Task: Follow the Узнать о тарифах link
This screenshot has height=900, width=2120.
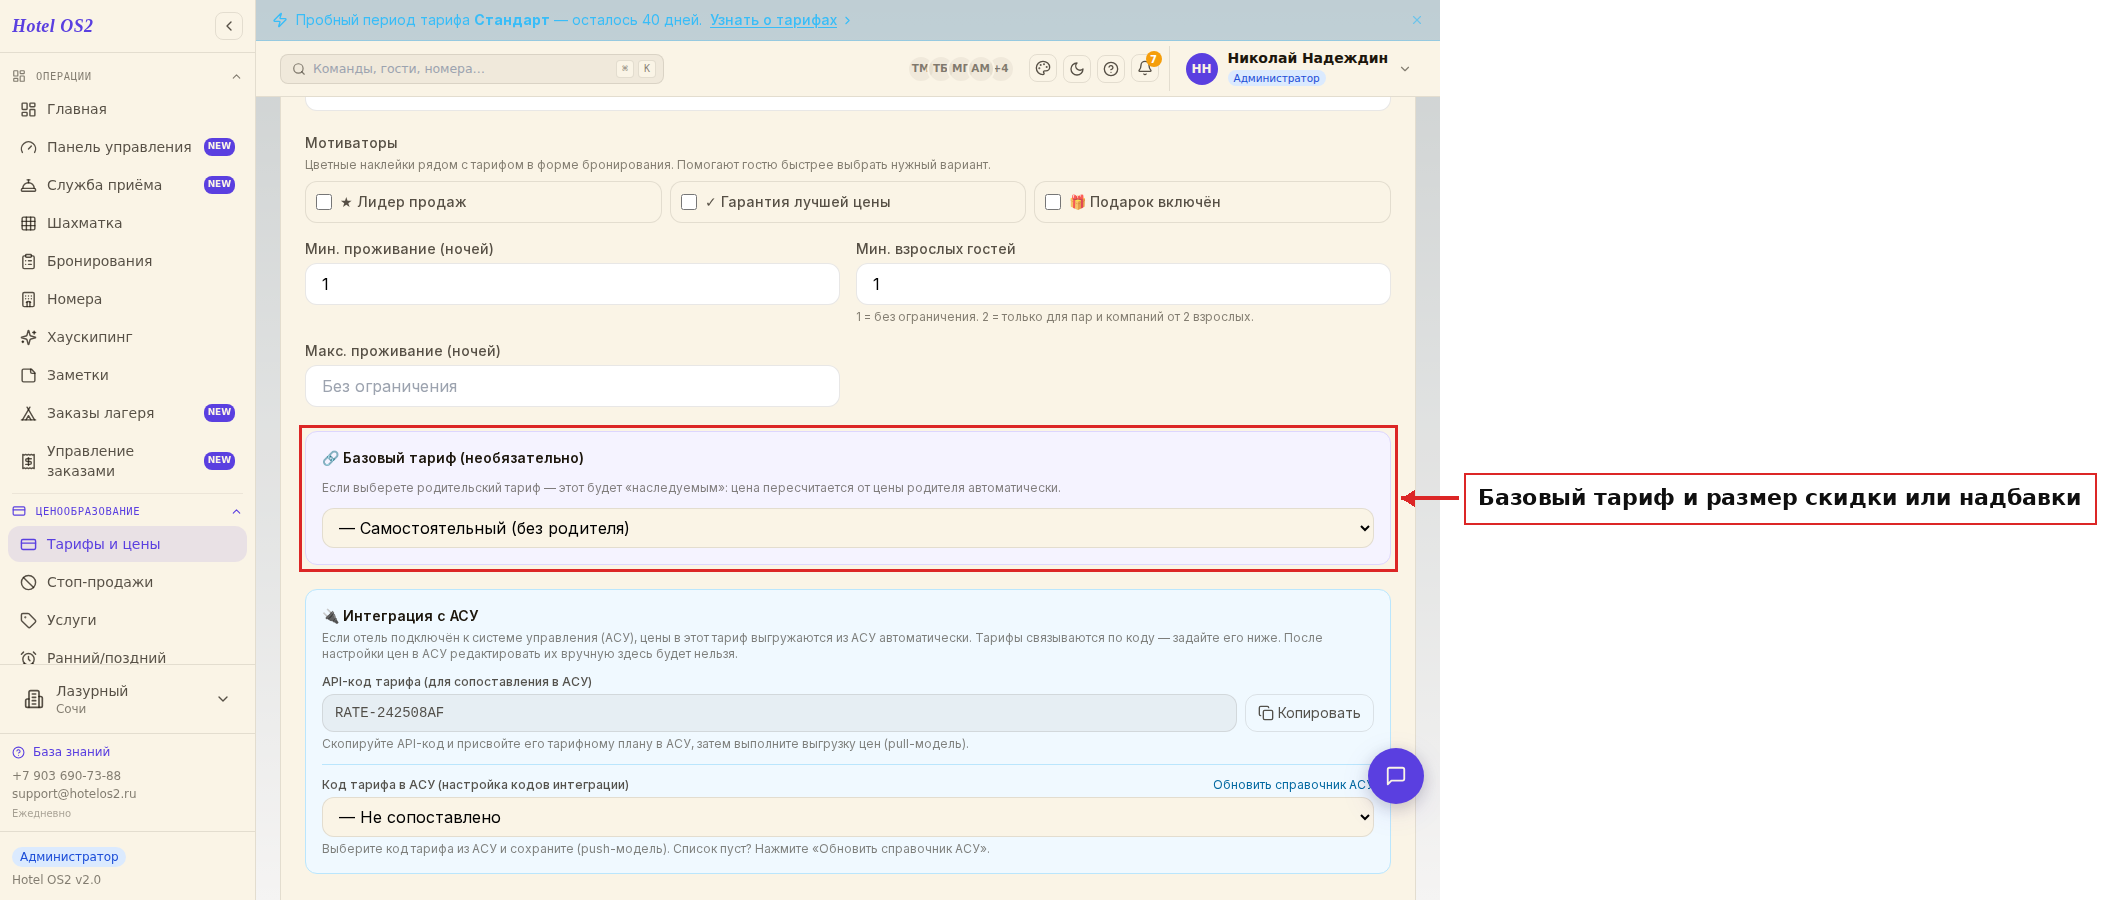Action: pyautogui.click(x=773, y=20)
